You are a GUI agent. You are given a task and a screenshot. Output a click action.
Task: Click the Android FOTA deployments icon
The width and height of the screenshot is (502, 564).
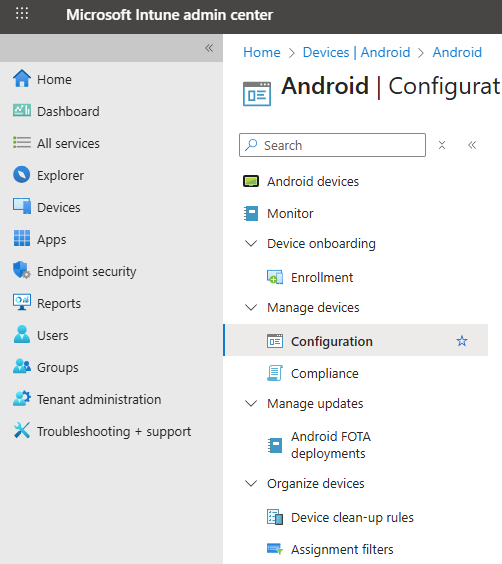(275, 445)
